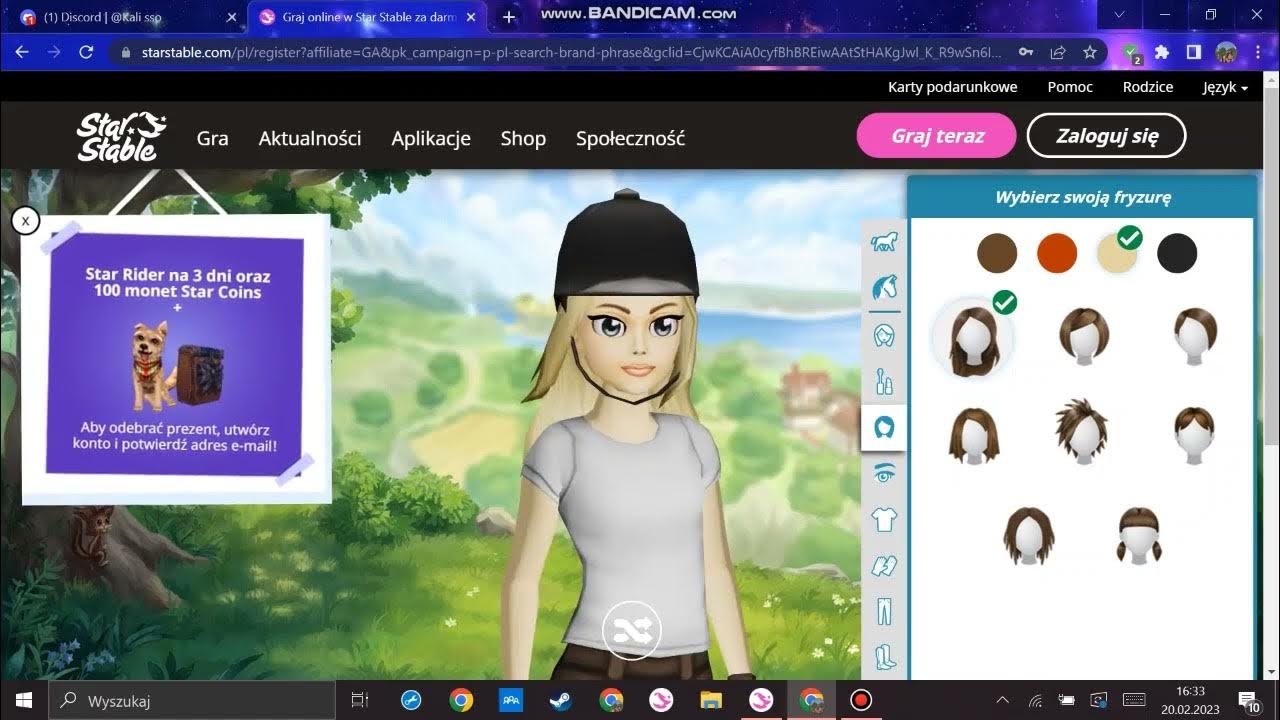Pick the black hair color
1280x720 pixels.
click(x=1177, y=254)
